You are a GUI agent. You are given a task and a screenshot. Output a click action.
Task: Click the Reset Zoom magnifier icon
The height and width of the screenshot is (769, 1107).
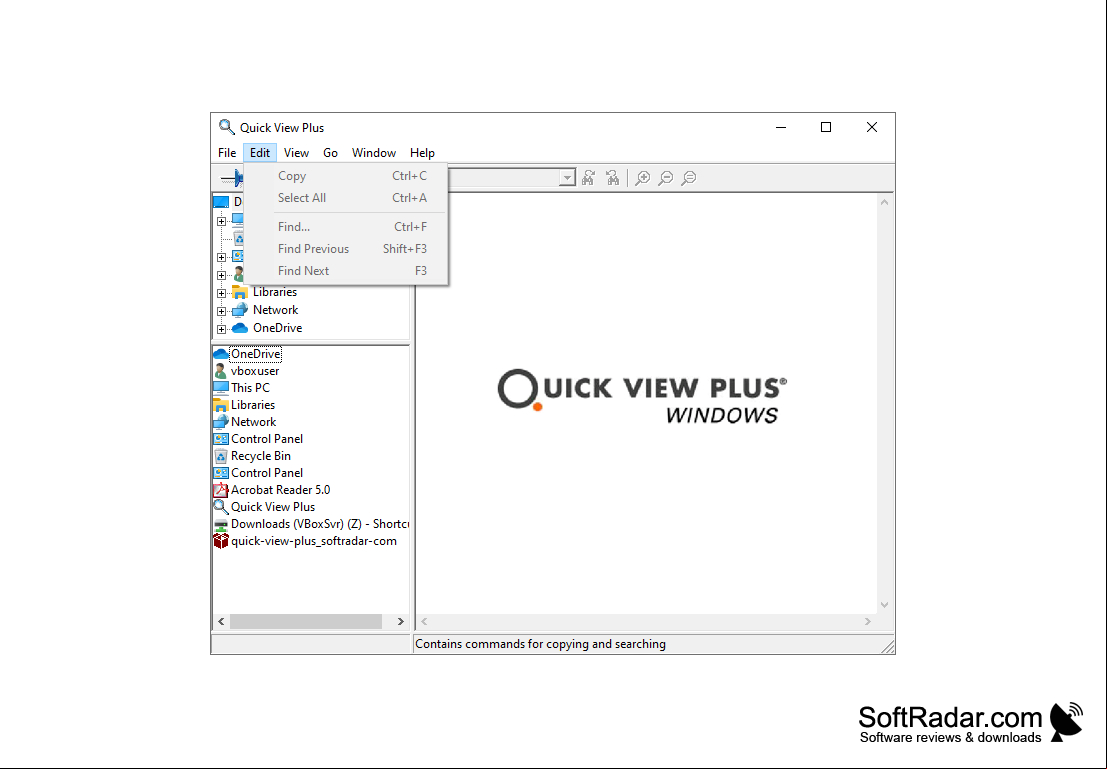[689, 178]
